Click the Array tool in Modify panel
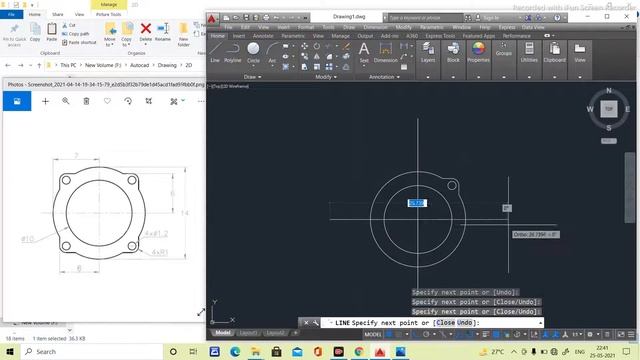The height and width of the screenshot is (360, 640). (x=329, y=67)
